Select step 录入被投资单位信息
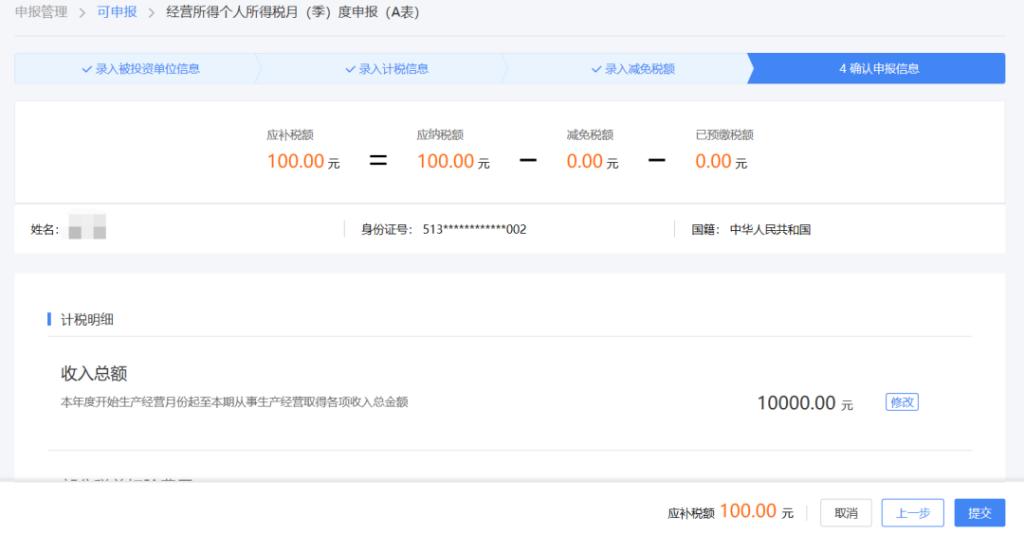 (x=140, y=69)
